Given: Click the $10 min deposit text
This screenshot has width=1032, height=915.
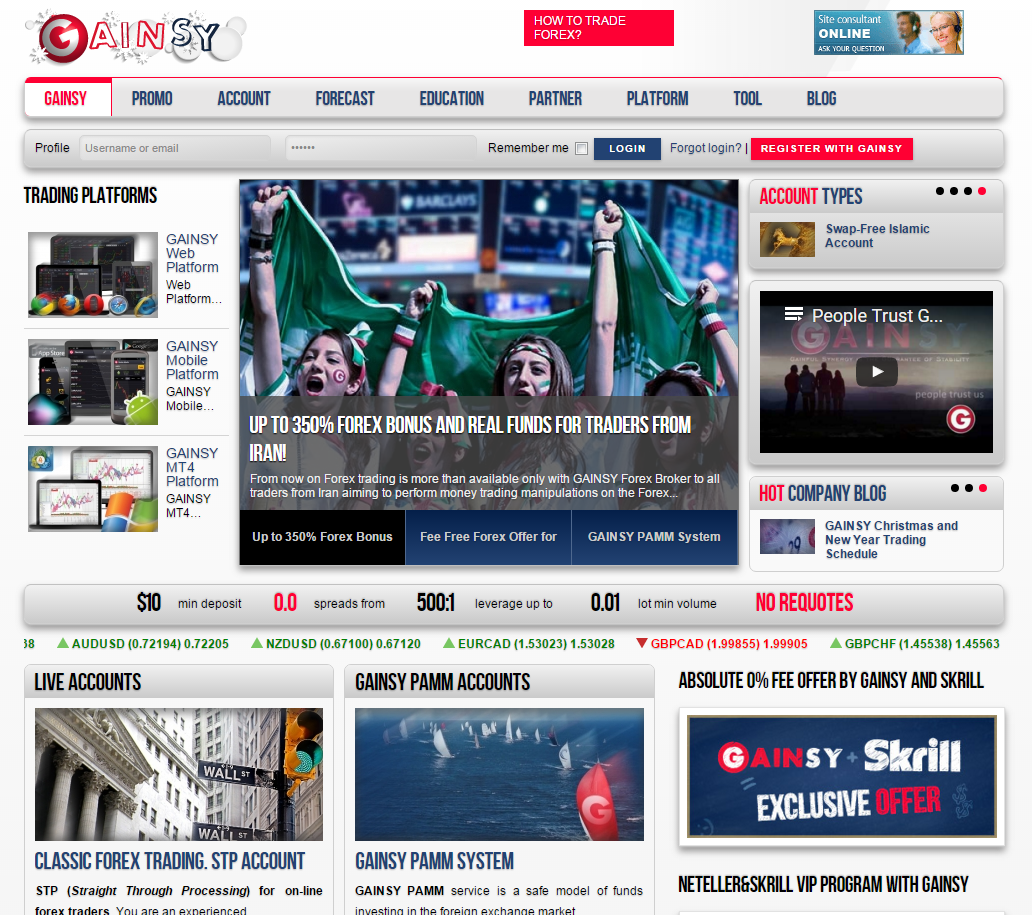Looking at the screenshot, I should click(x=189, y=603).
